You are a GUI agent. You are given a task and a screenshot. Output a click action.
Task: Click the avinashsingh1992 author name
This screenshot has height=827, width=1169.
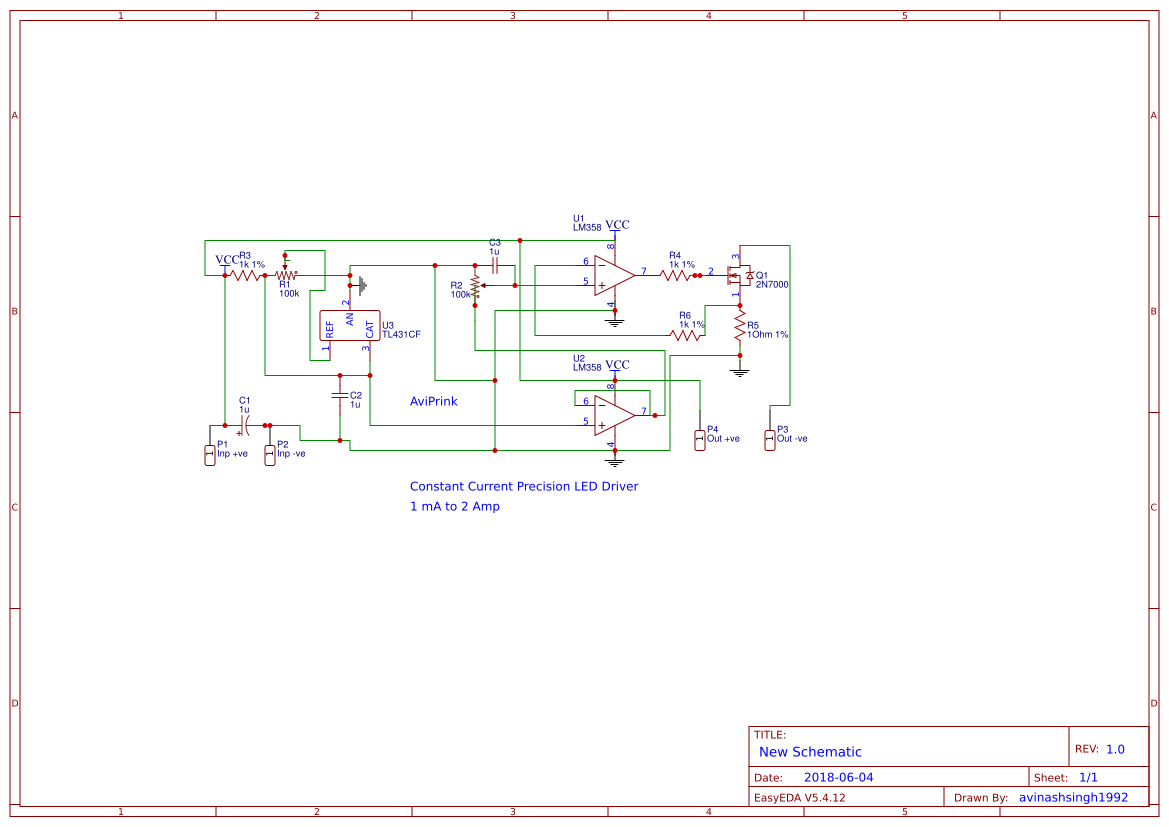coord(1072,797)
